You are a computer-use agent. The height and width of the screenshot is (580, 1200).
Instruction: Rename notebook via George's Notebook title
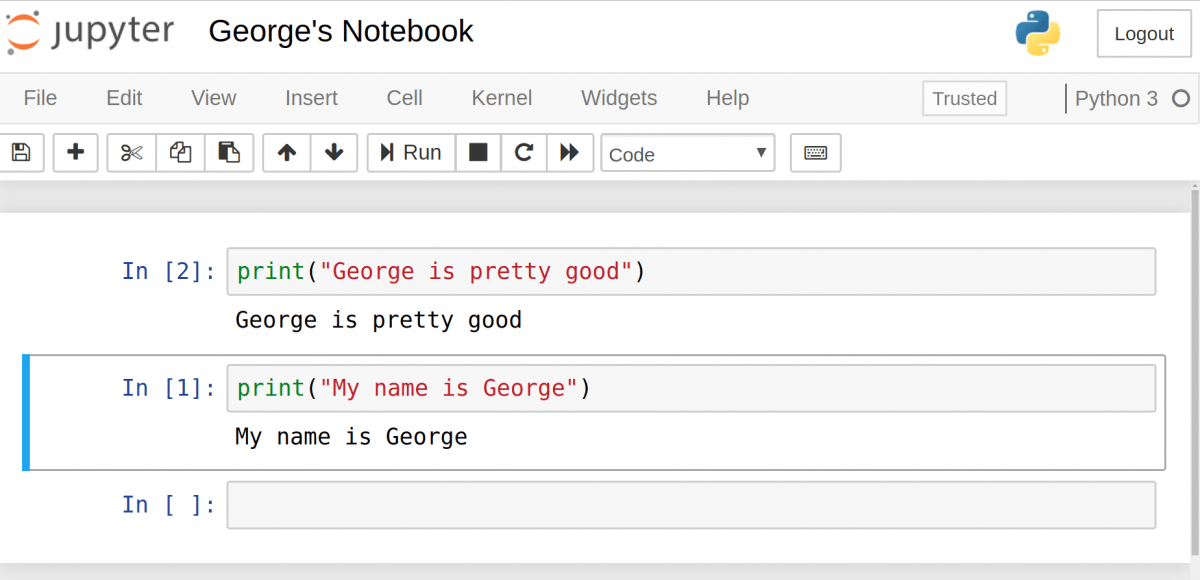[x=341, y=31]
